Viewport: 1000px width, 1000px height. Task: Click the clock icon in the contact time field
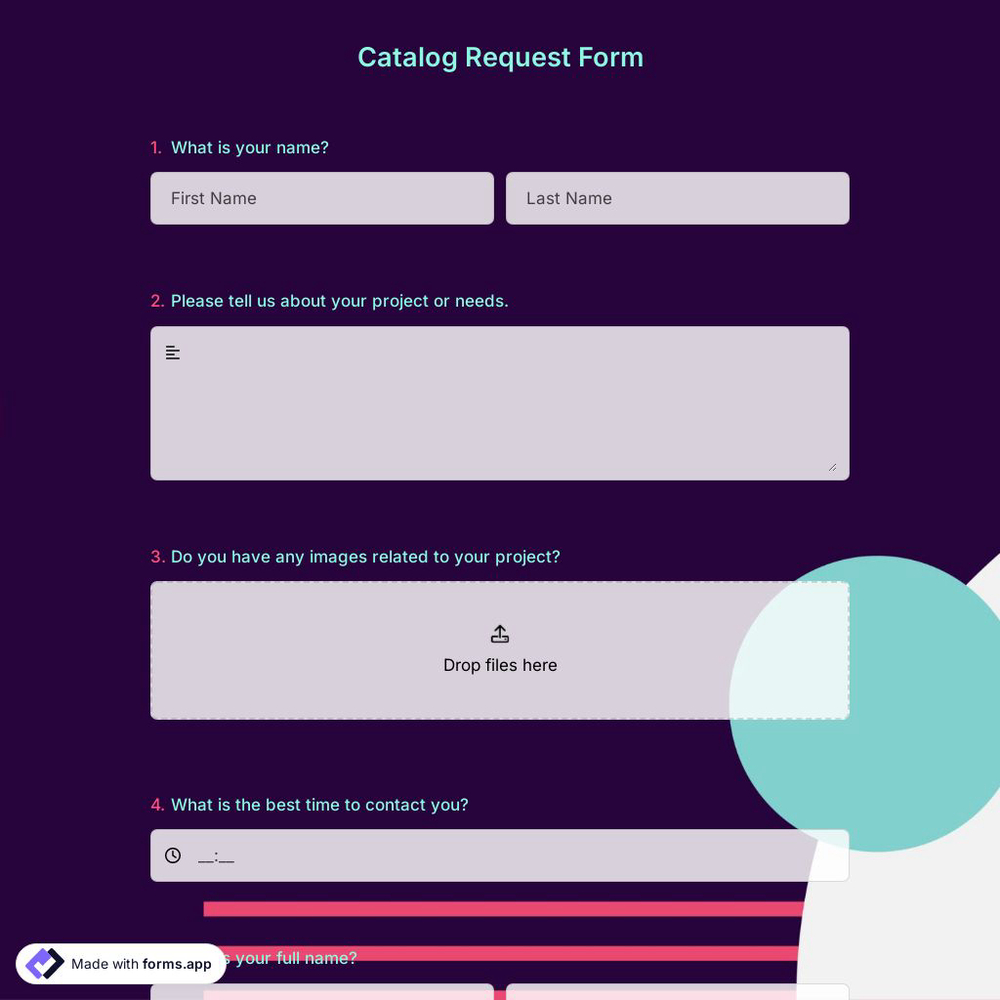click(172, 855)
